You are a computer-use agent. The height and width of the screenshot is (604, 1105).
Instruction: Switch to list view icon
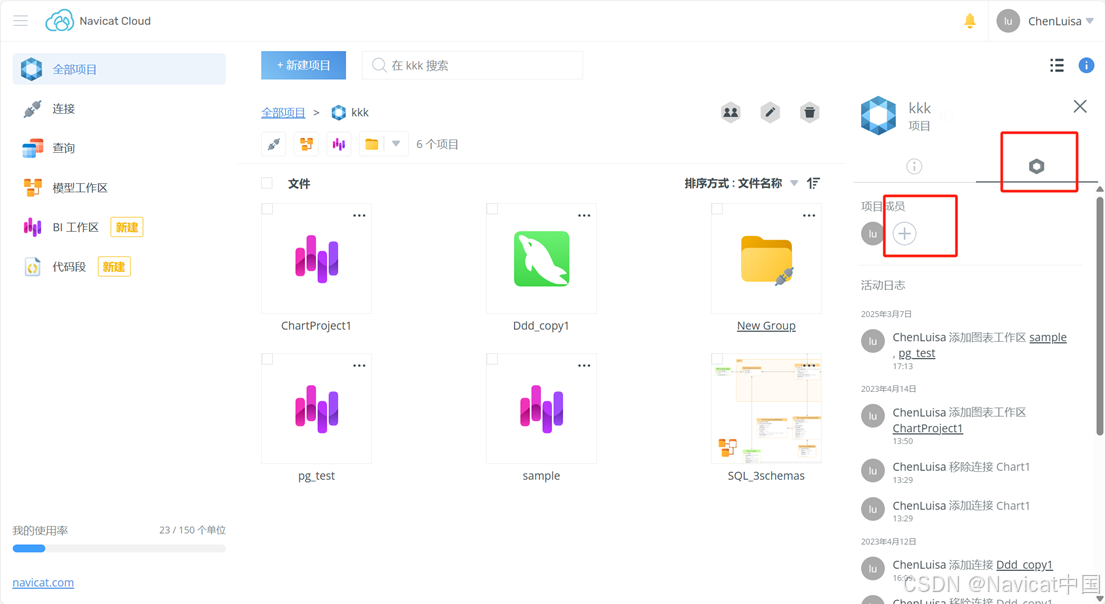coord(1056,65)
